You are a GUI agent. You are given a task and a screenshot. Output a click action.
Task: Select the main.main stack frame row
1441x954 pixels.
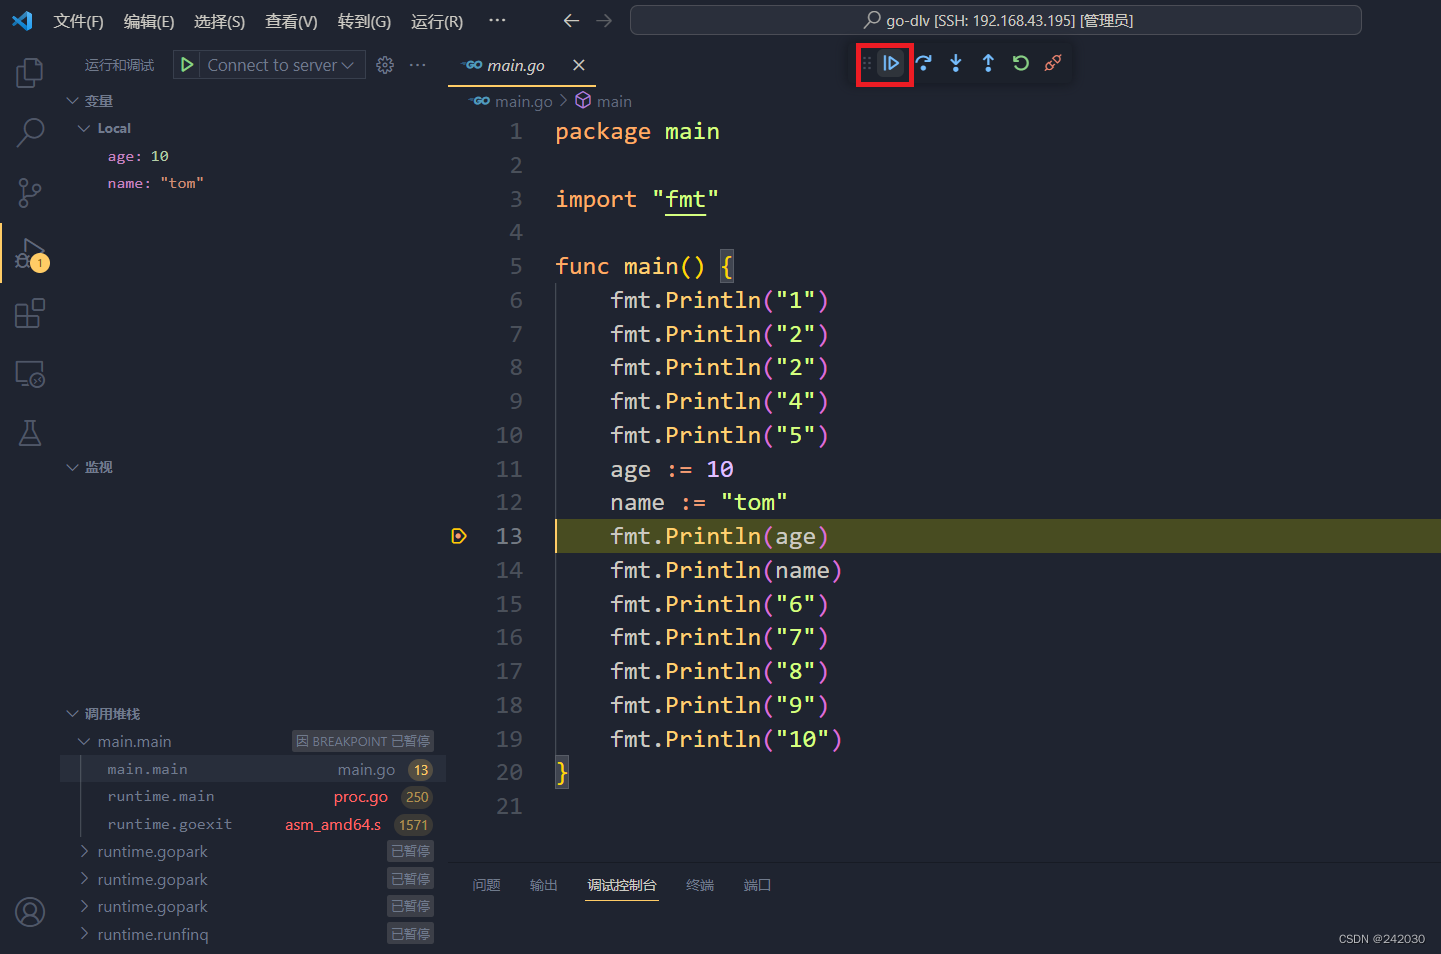pos(253,769)
